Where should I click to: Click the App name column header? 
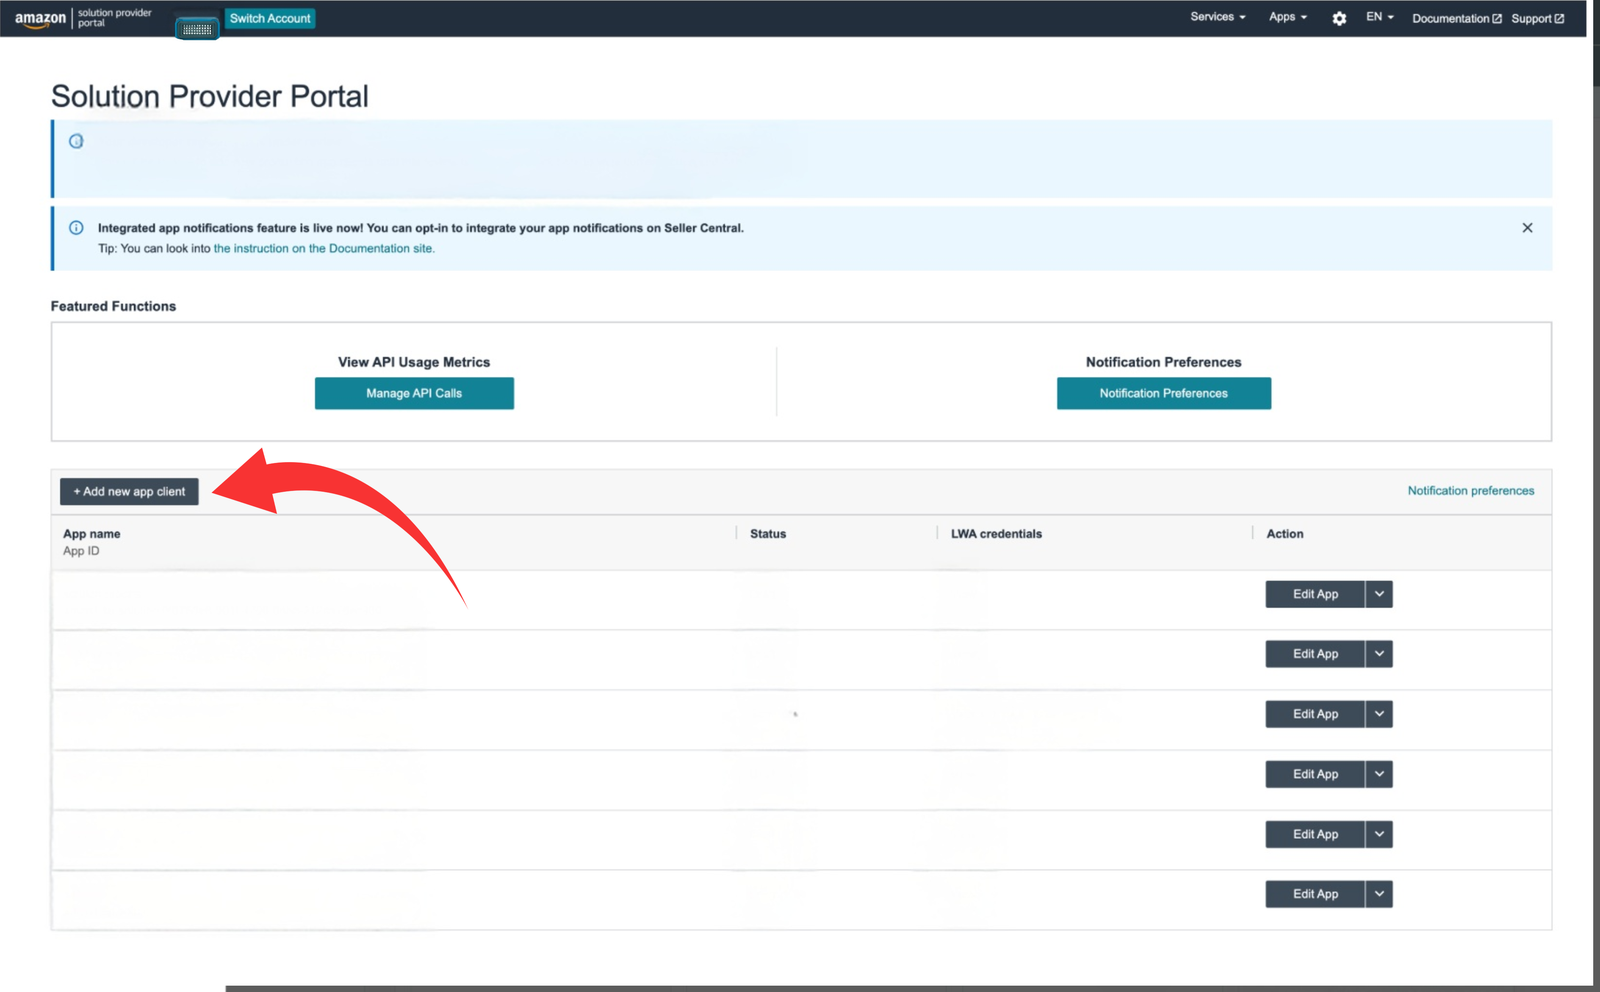point(92,534)
